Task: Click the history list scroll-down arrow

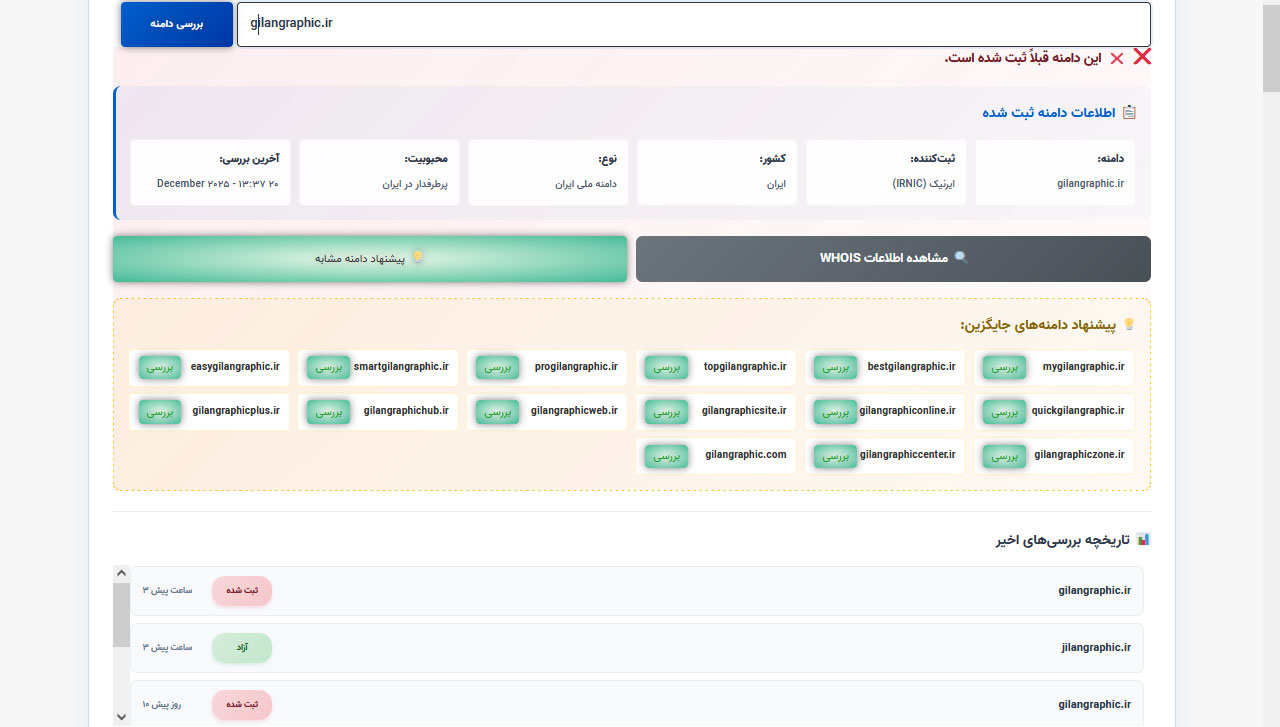Action: (121, 716)
